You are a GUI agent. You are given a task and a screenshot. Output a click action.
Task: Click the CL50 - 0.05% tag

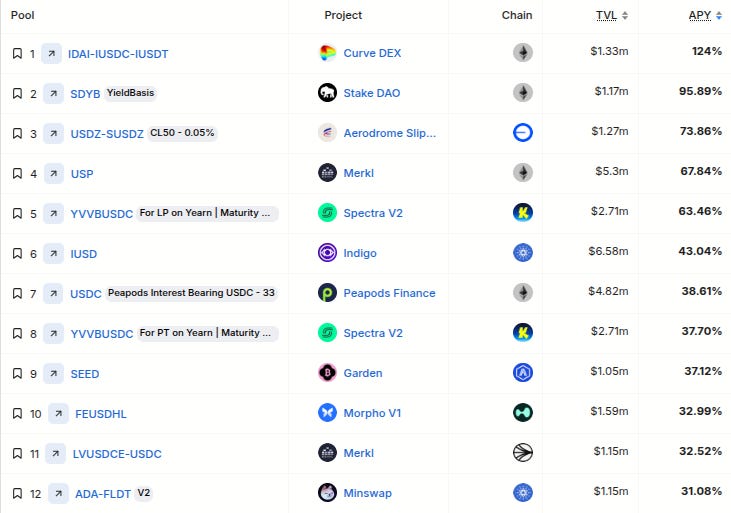[182, 133]
